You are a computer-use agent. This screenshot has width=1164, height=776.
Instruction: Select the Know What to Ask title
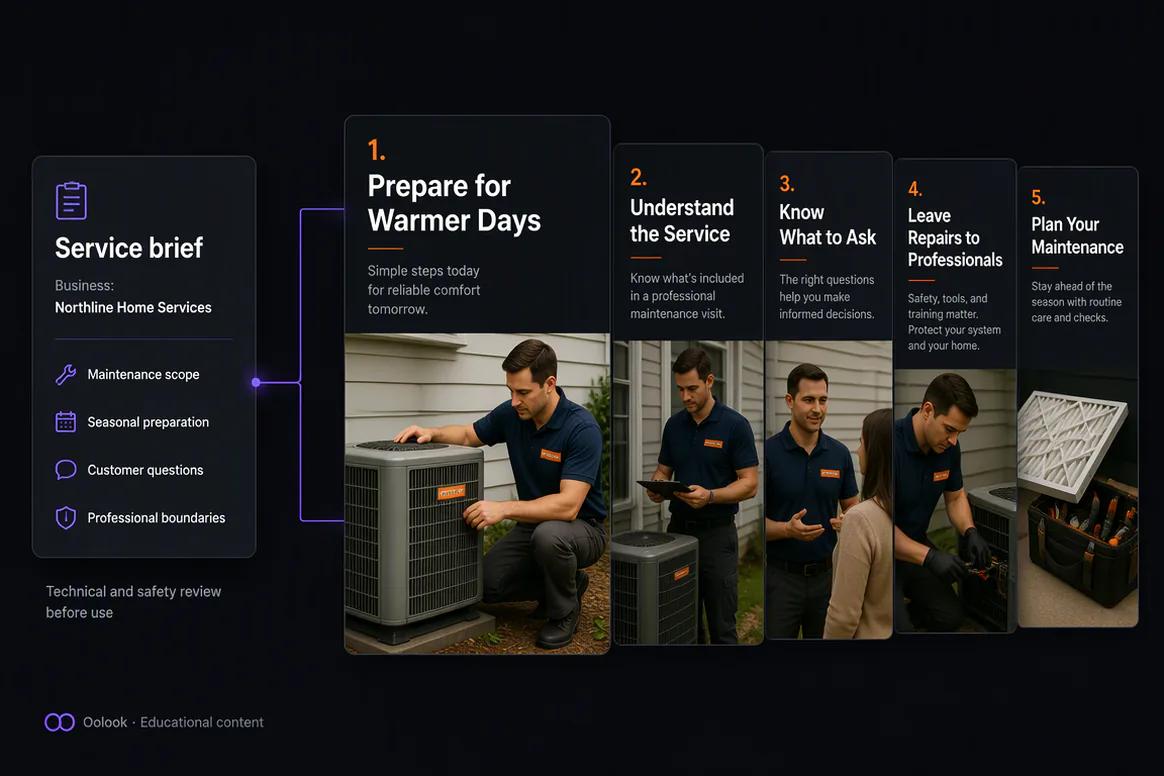pos(828,224)
